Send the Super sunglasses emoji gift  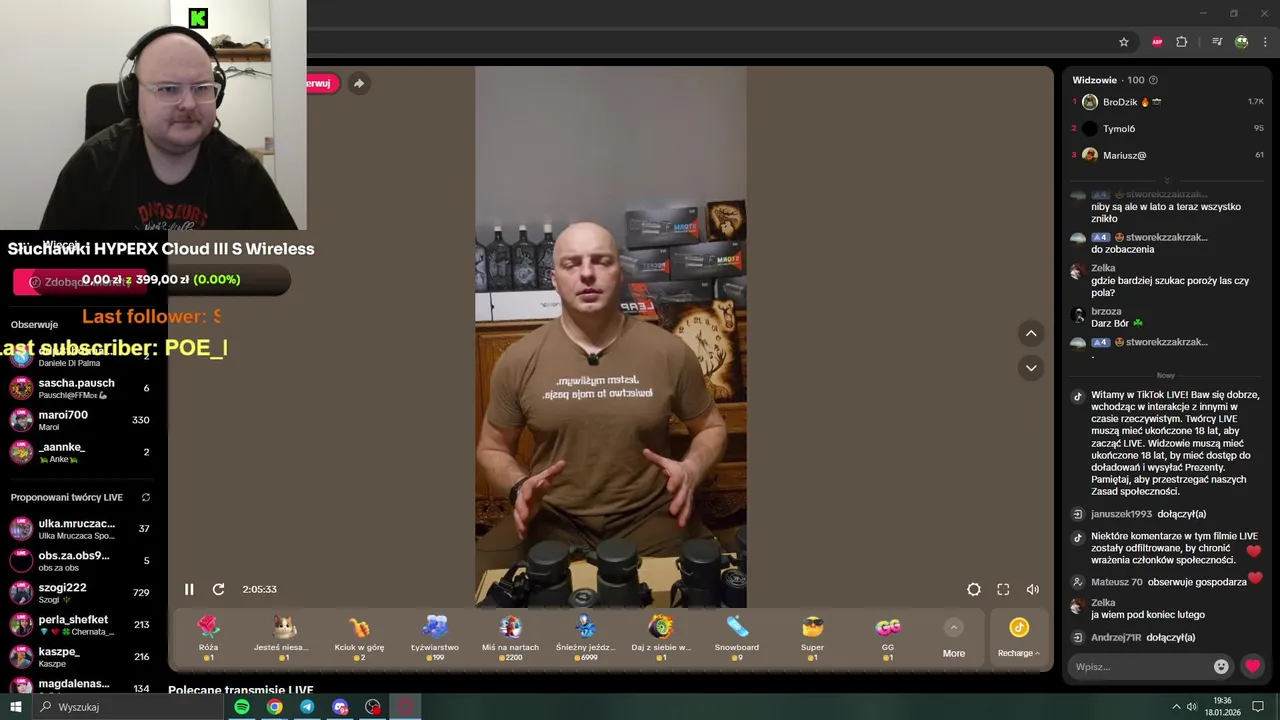tap(812, 638)
